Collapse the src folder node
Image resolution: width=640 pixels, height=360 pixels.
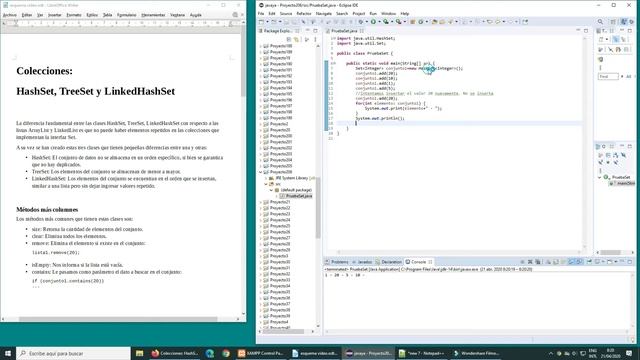(266, 184)
